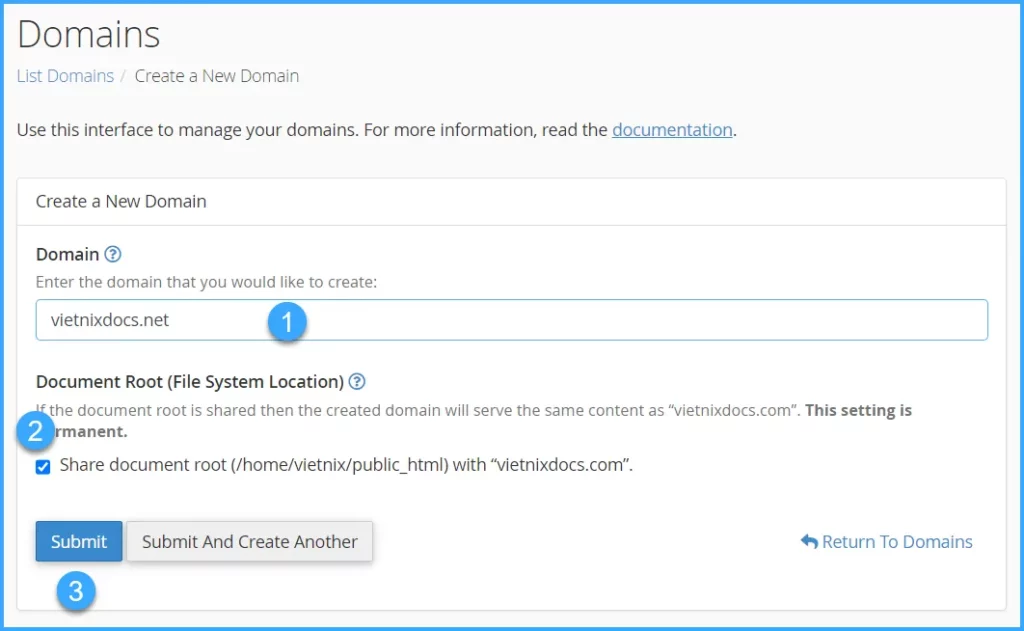
Task: Follow the Return To Domains link
Action: [x=896, y=541]
